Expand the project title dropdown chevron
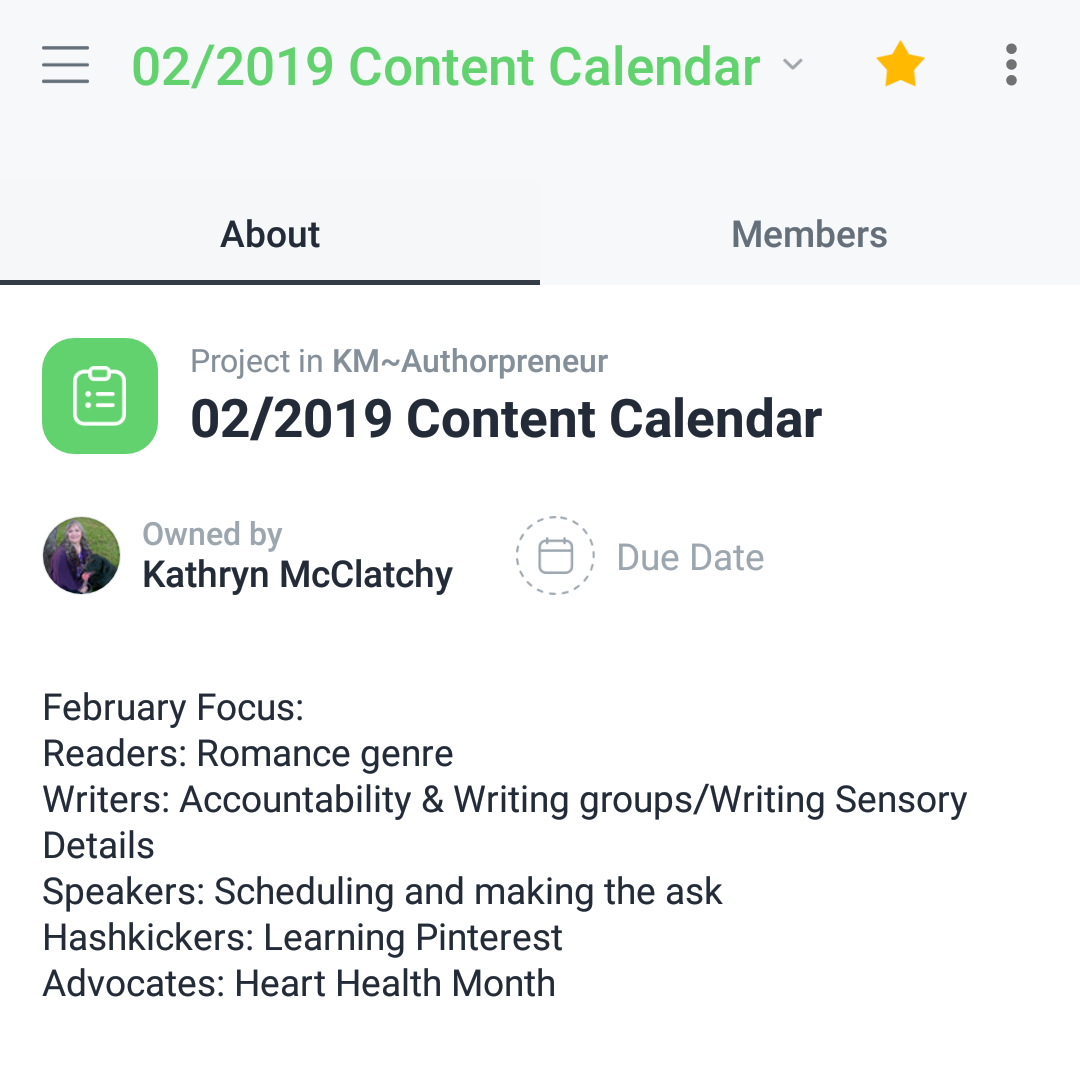The width and height of the screenshot is (1080, 1080). pyautogui.click(x=793, y=65)
